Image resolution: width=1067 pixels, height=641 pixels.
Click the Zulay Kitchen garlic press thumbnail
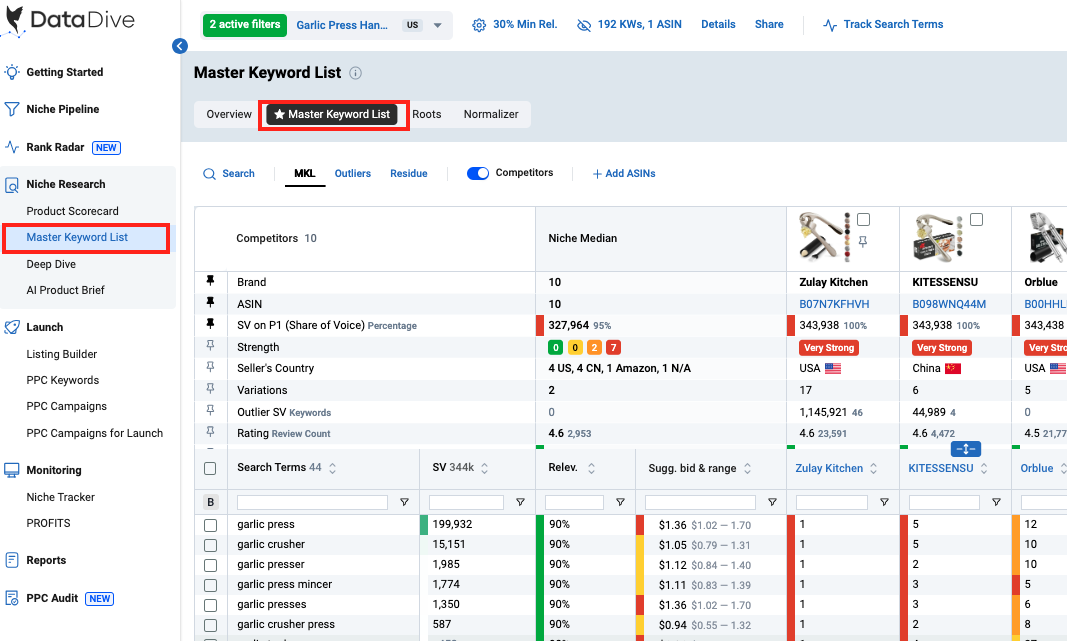pos(824,237)
